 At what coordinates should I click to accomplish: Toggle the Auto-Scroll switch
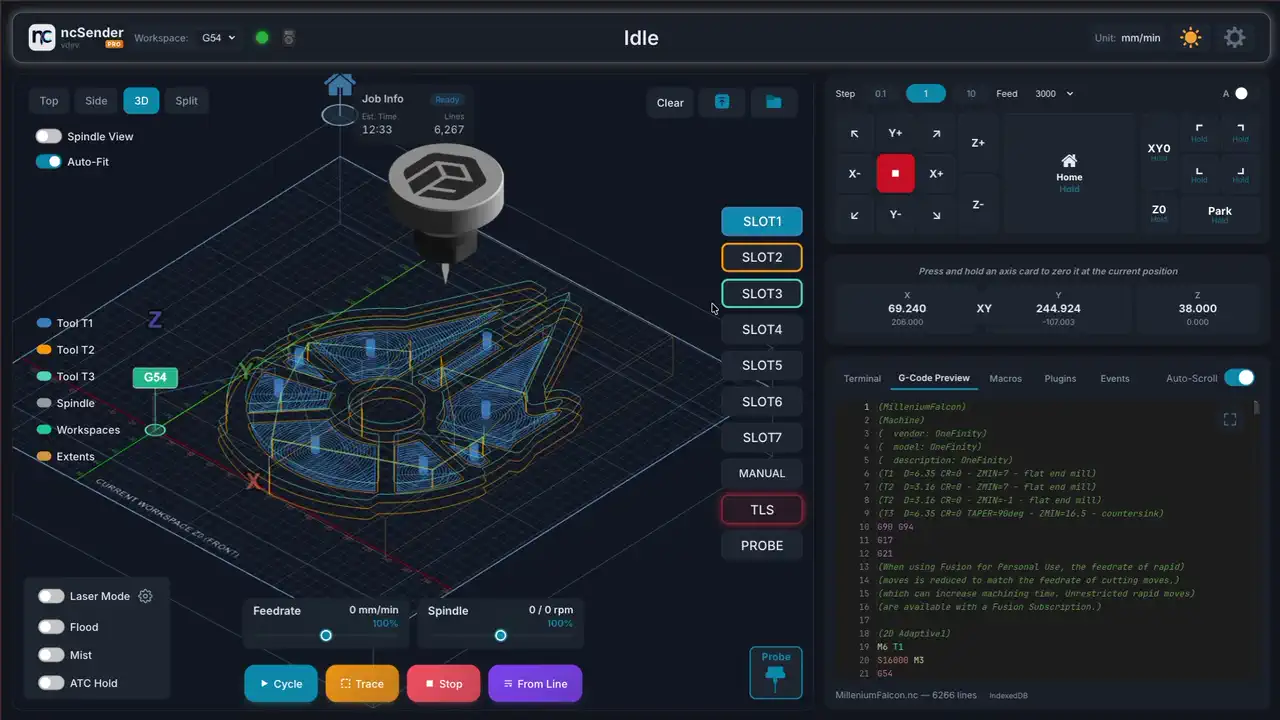click(x=1239, y=377)
